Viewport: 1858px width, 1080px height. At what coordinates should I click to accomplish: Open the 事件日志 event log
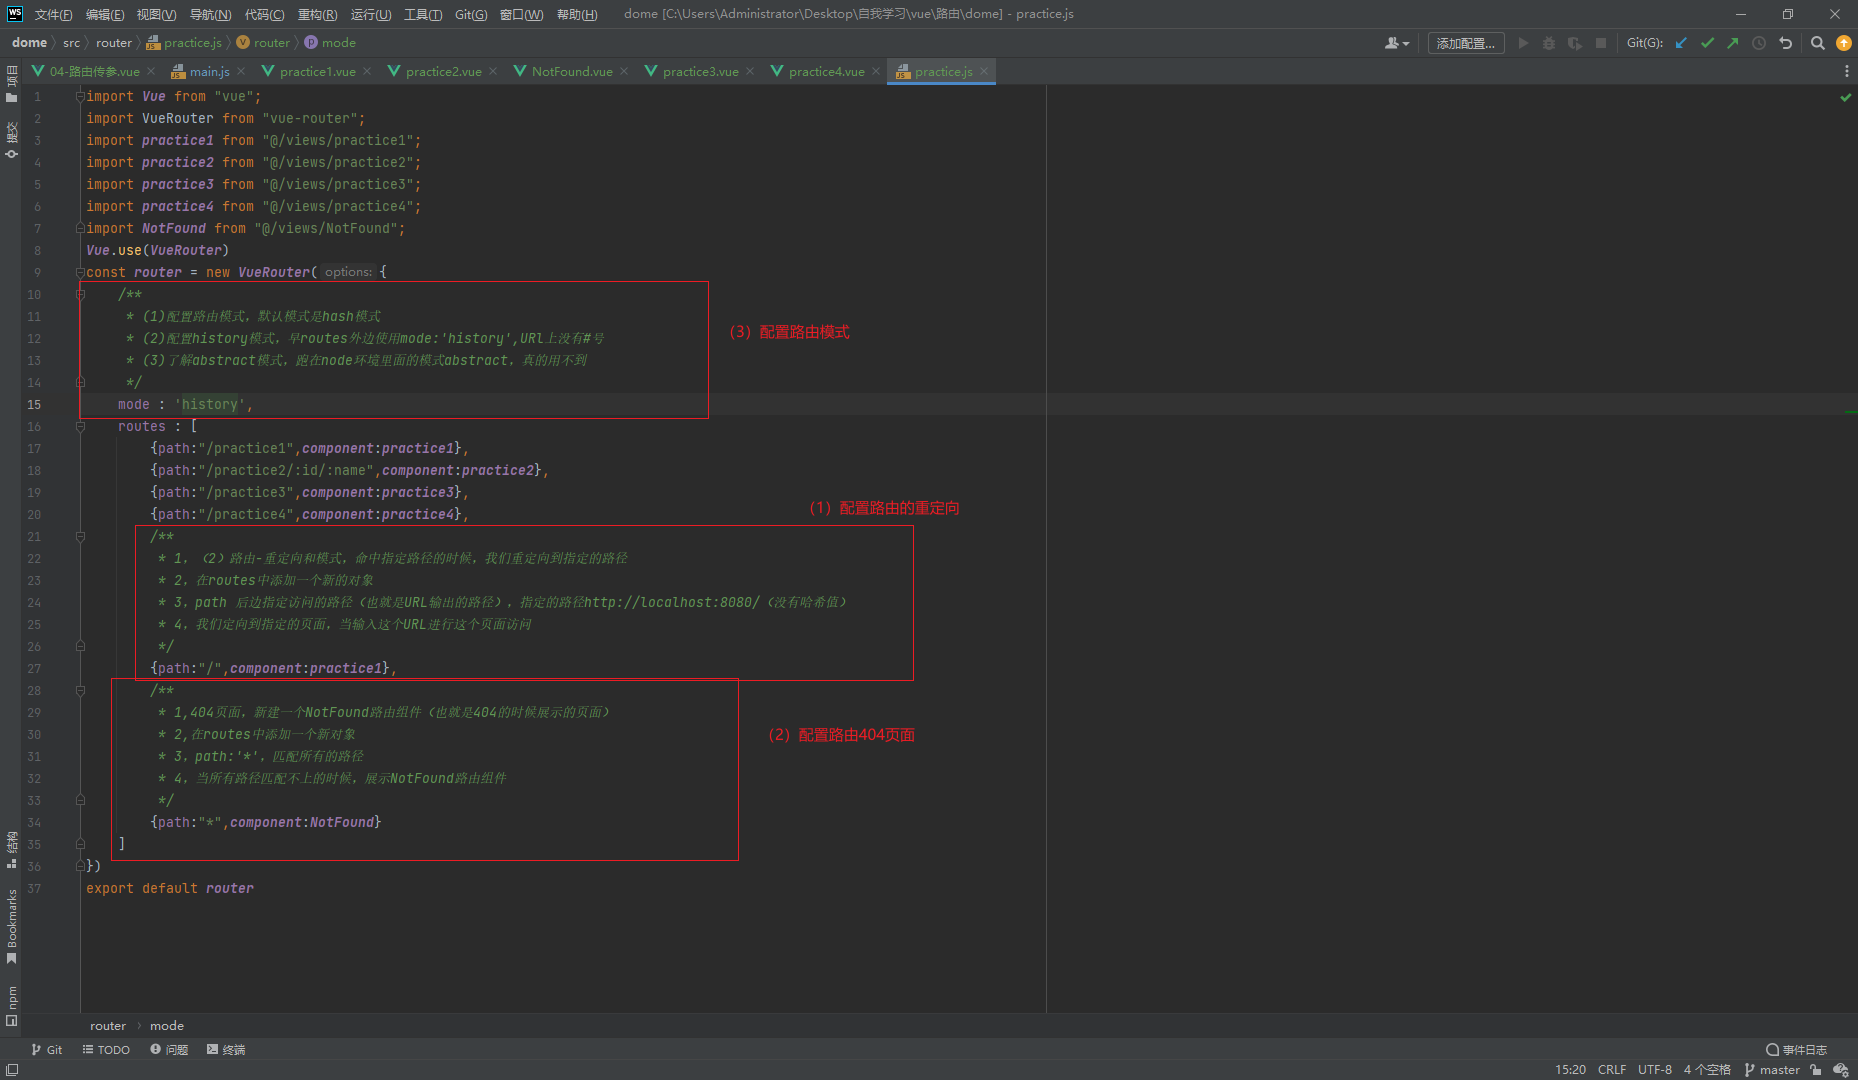[1796, 1050]
